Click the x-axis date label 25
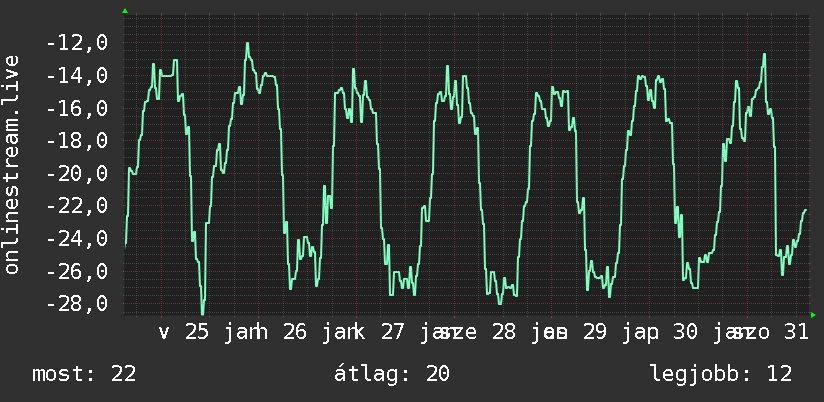The image size is (824, 402). pos(198,333)
